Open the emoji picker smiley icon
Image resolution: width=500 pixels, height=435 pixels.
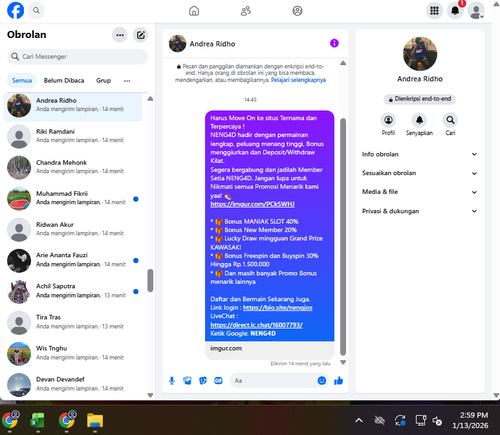[x=322, y=380]
